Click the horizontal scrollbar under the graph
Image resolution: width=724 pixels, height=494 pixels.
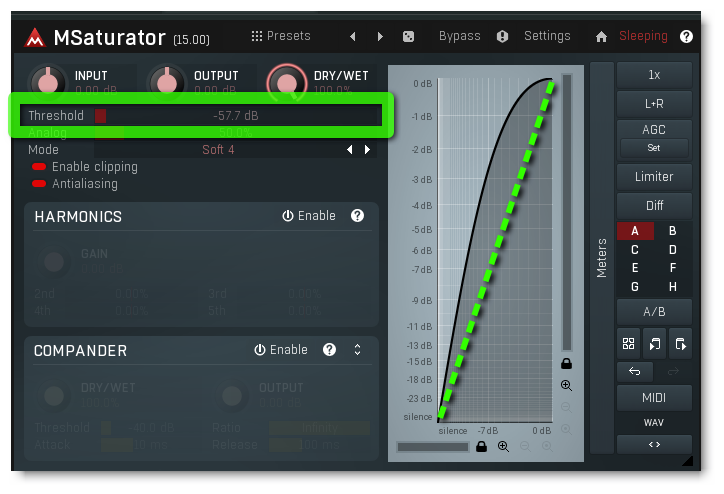click(433, 447)
